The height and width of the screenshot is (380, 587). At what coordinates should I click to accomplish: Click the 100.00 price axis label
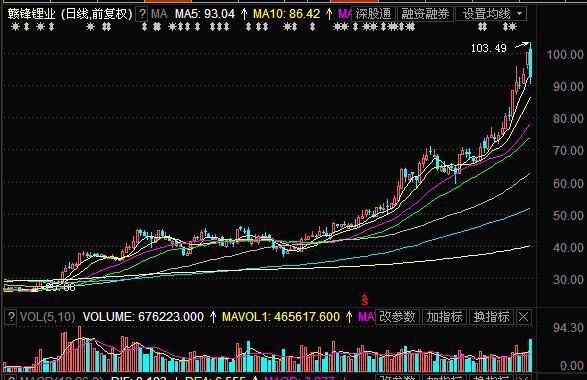pyautogui.click(x=565, y=55)
